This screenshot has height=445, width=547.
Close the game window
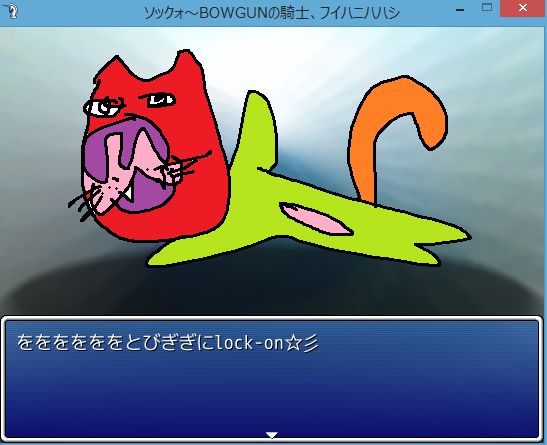click(523, 8)
